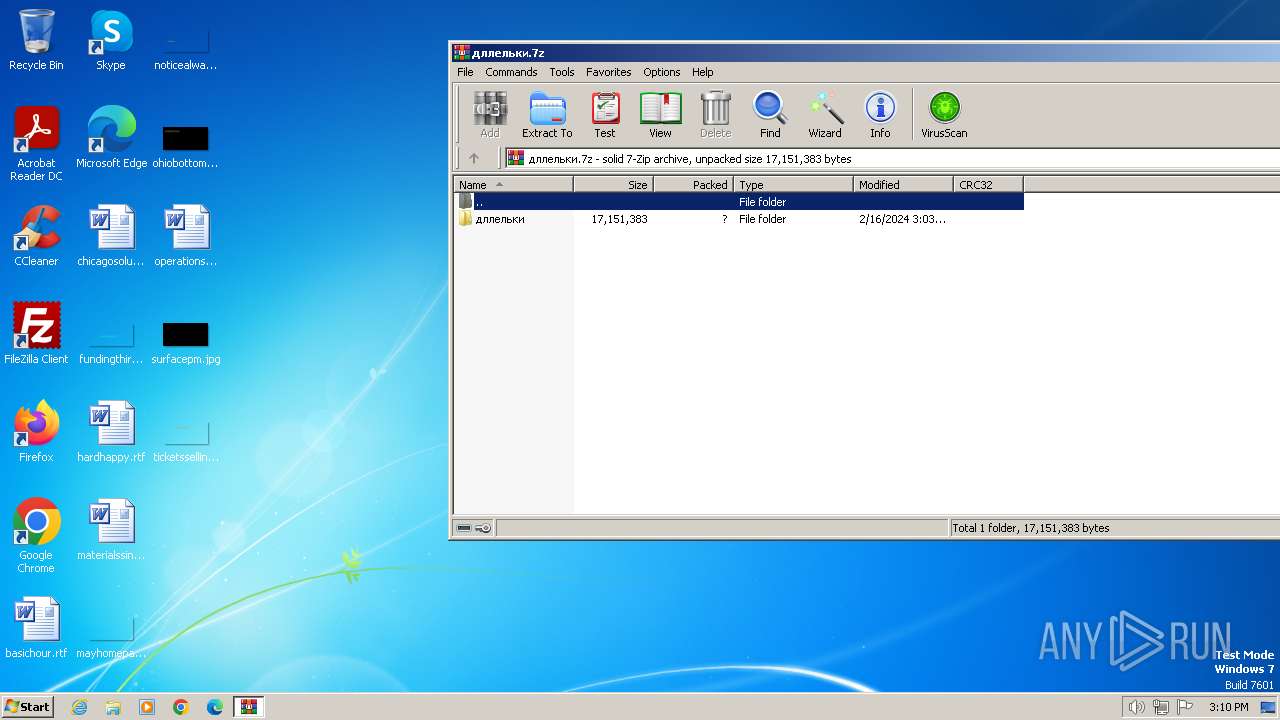Open Windows Explorer from taskbar
The width and height of the screenshot is (1280, 720).
point(113,707)
